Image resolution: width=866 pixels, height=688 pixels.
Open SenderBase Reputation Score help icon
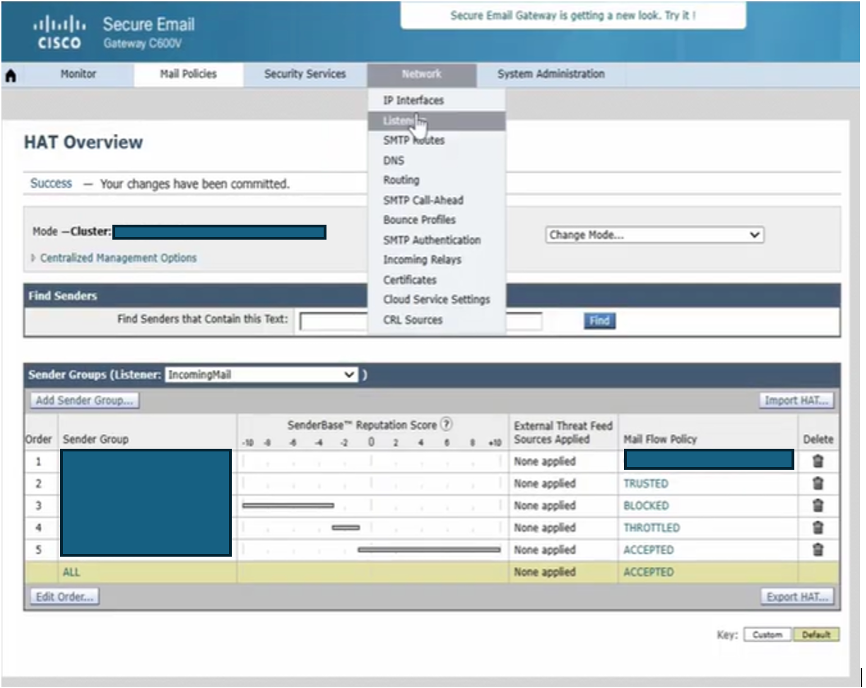pos(446,424)
